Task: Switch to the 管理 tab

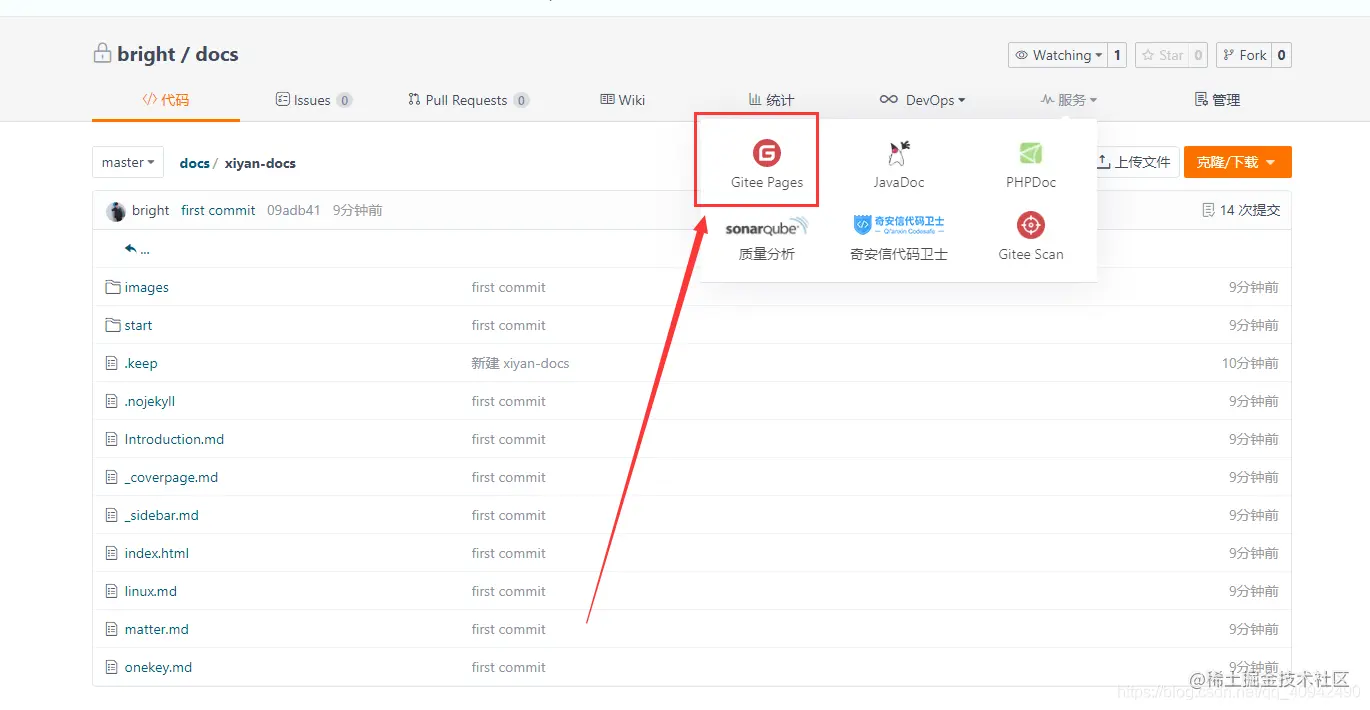Action: (x=1217, y=100)
